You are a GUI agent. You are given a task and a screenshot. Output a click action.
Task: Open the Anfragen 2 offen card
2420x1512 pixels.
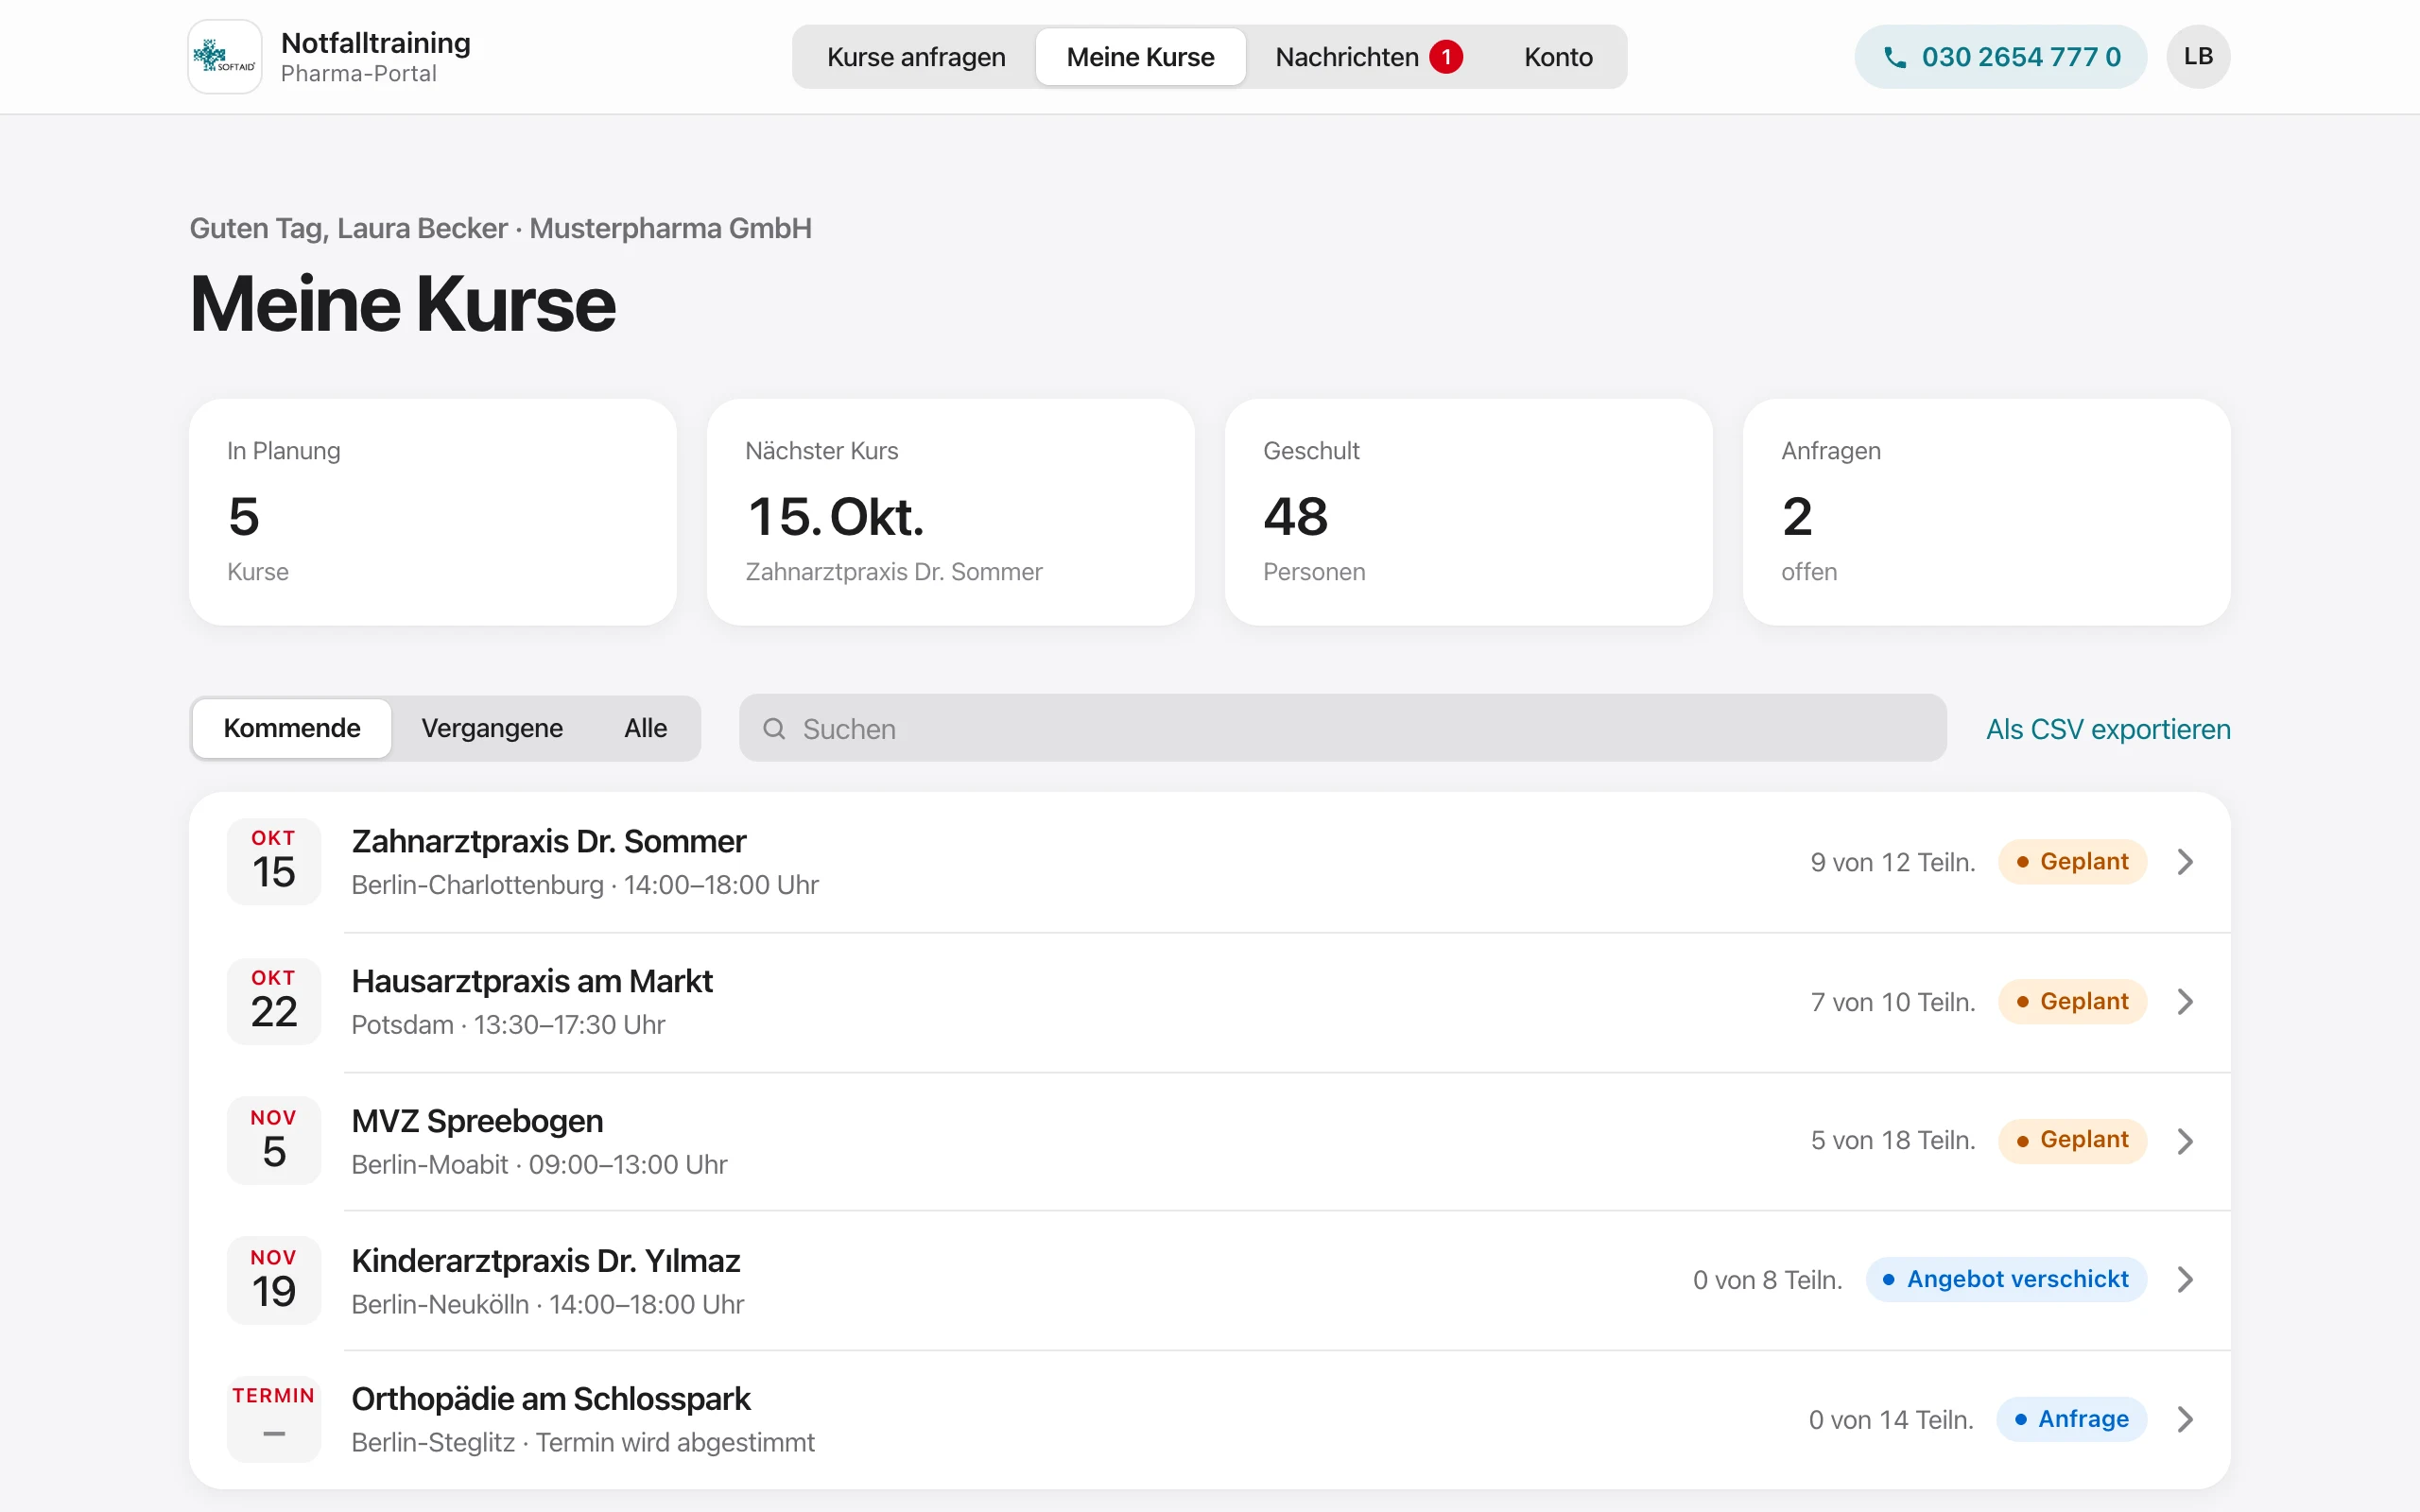(1986, 512)
